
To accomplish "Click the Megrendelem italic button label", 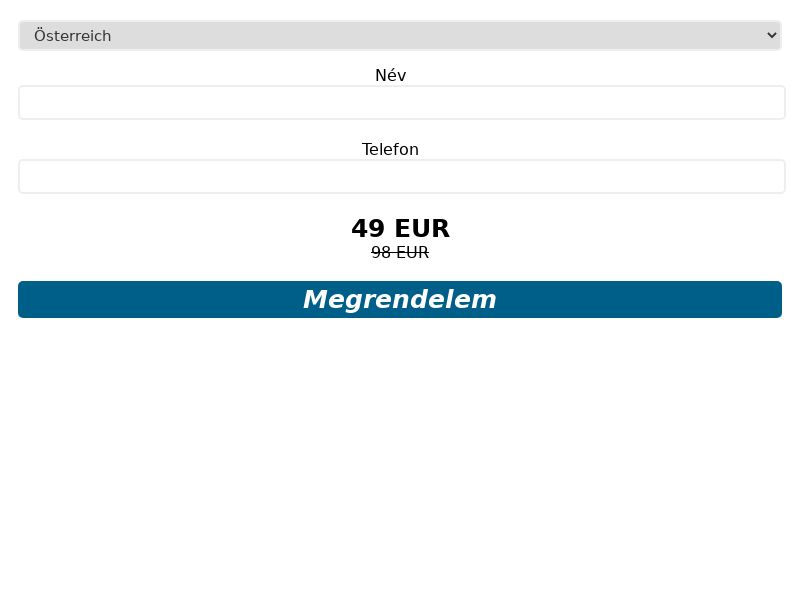I will tap(399, 299).
